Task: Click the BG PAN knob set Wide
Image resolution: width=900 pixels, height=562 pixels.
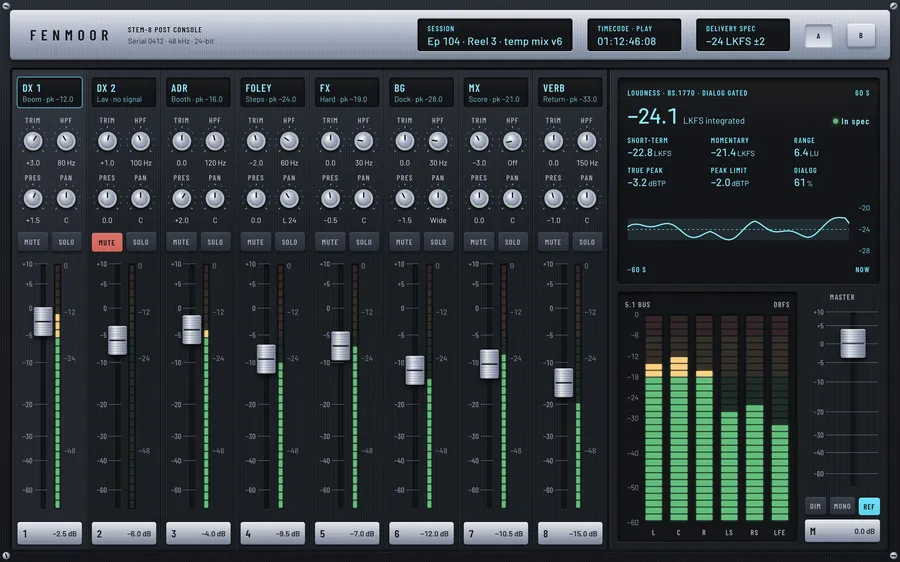Action: (438, 199)
